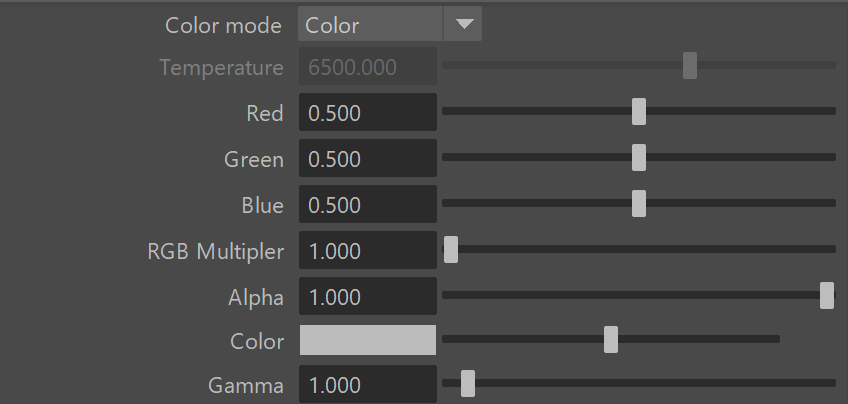848x404 pixels.
Task: Click the Gamma label text
Action: pos(246,385)
